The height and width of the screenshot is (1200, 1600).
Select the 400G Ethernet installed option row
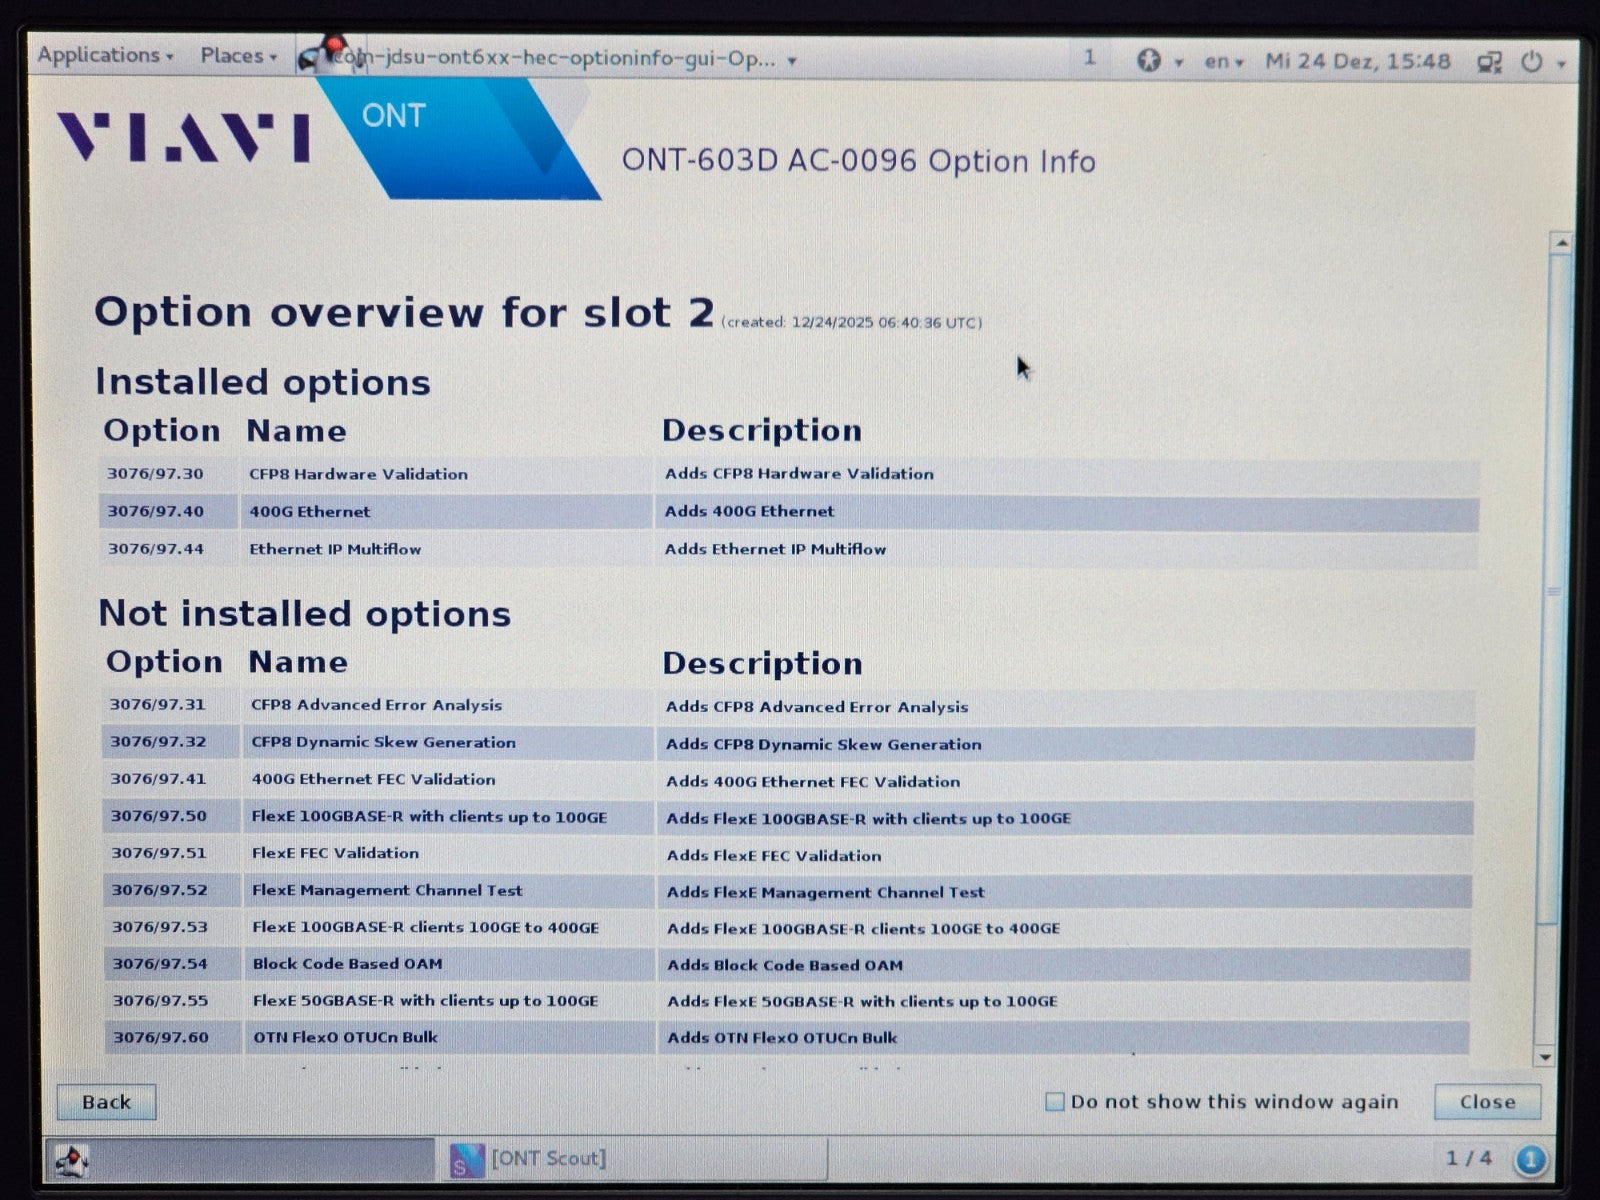pyautogui.click(x=788, y=512)
